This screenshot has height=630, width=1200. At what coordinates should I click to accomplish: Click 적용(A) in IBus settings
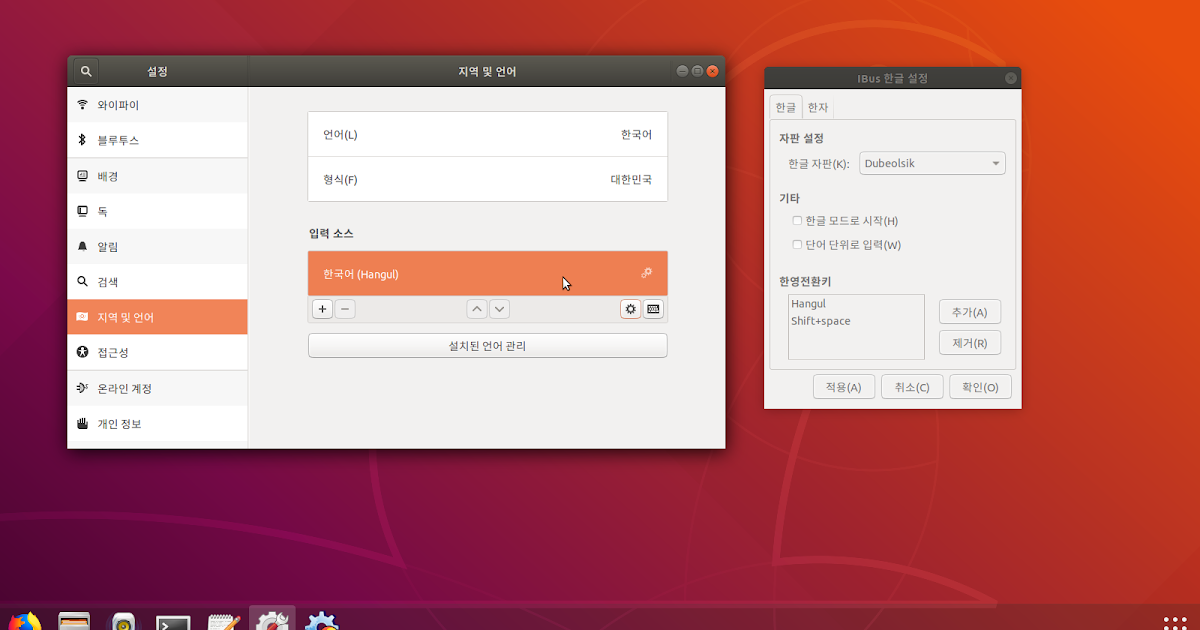844,387
